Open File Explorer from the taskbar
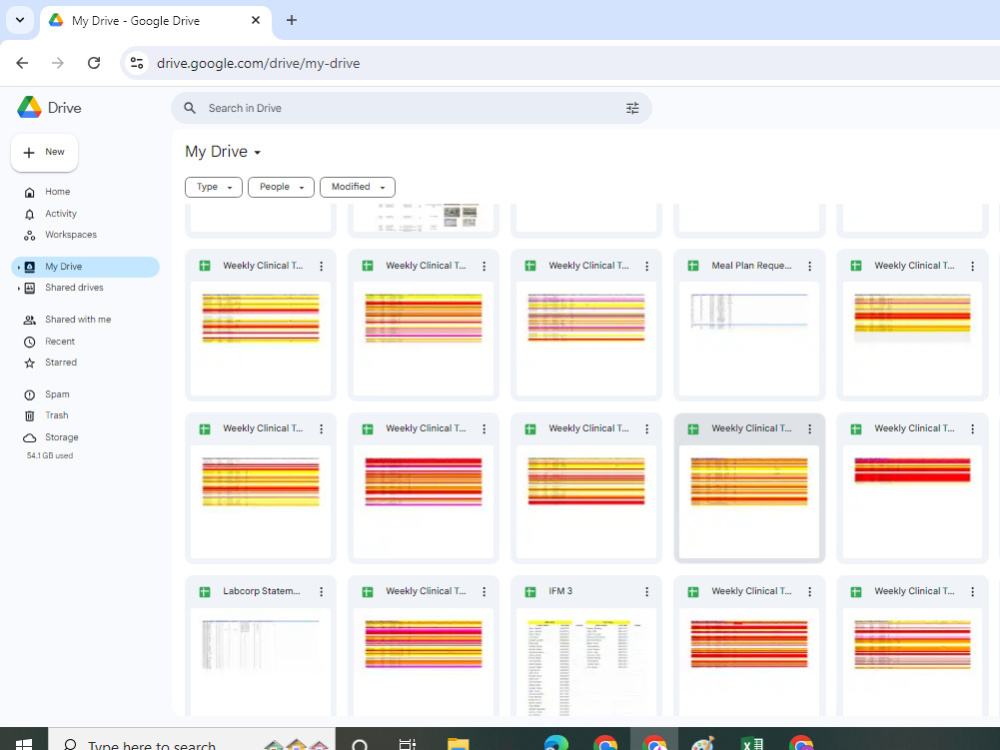 pos(458,743)
